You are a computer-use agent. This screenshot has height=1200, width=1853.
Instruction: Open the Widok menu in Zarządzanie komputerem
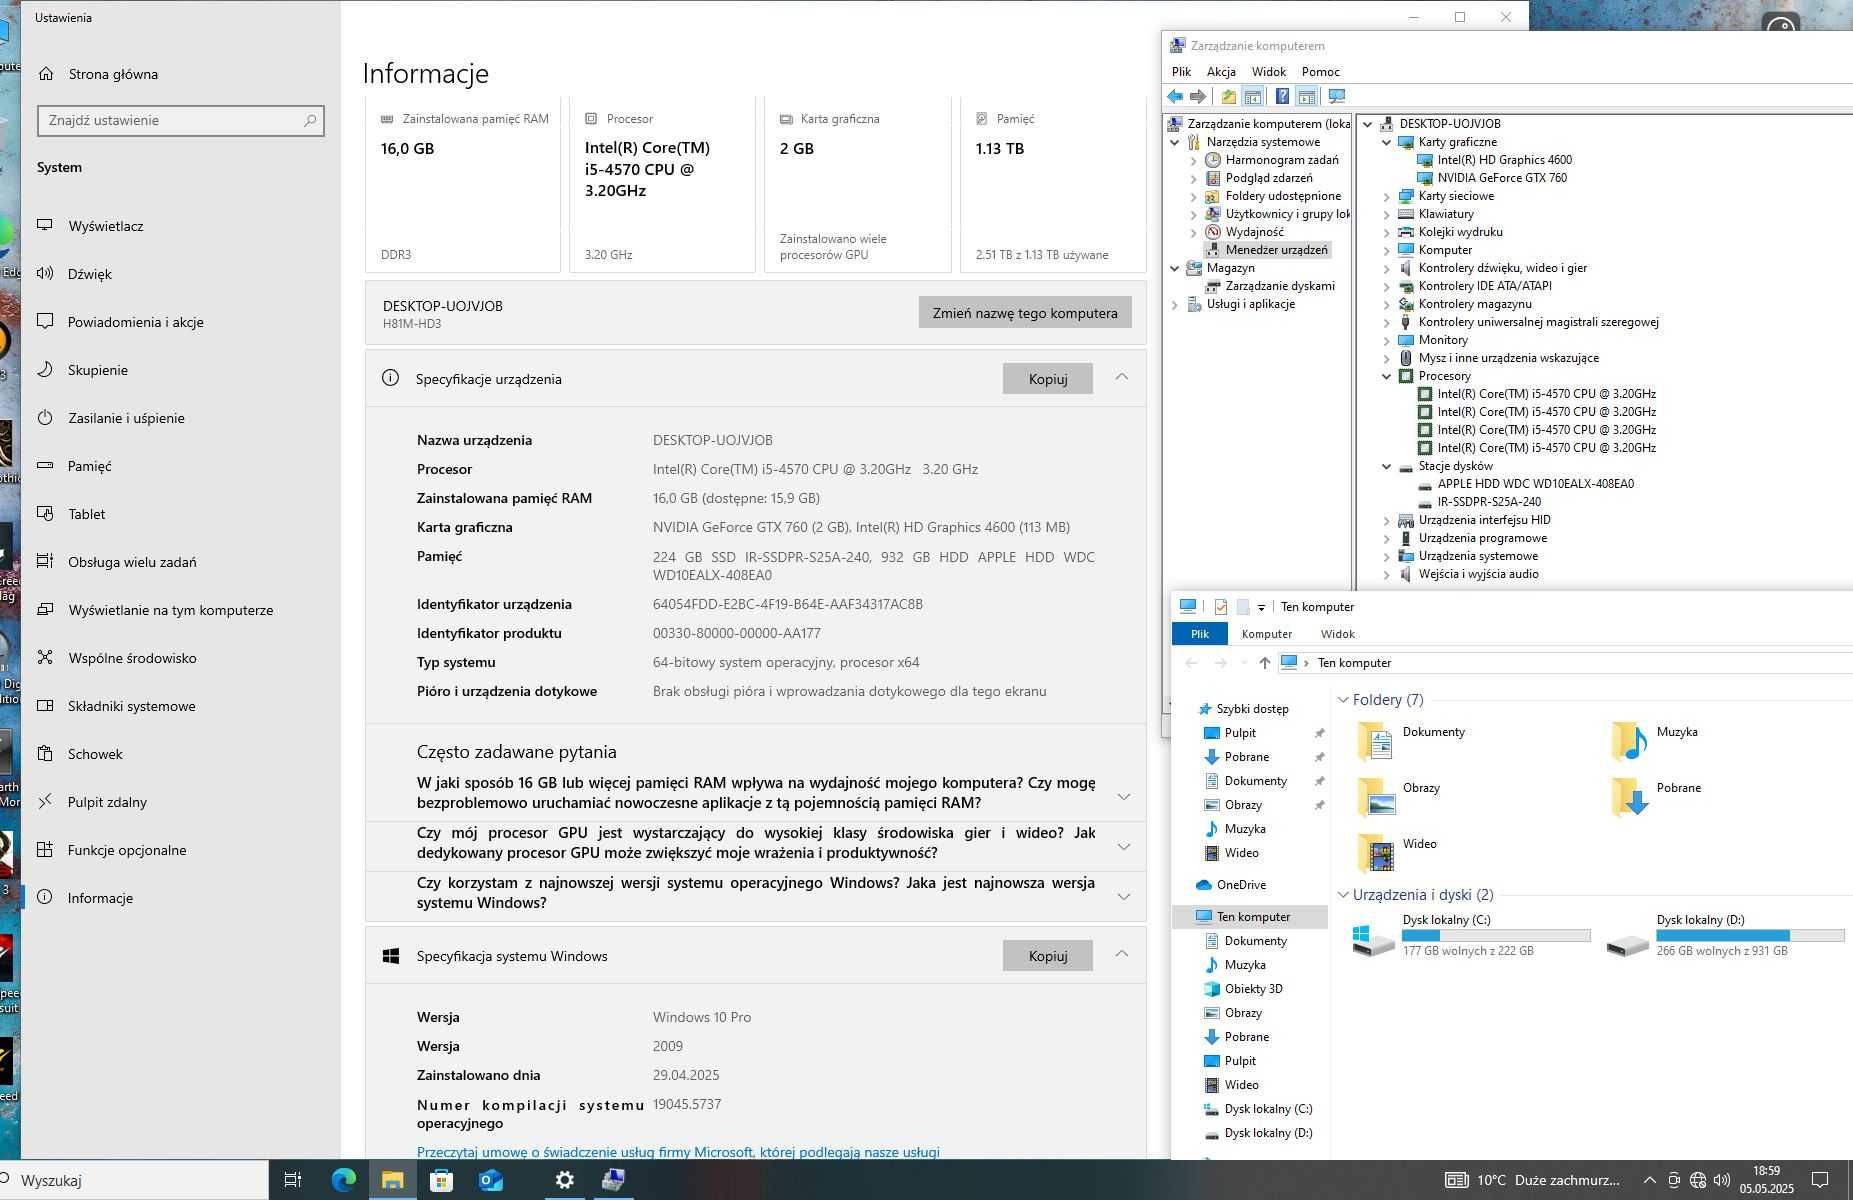[x=1268, y=72]
